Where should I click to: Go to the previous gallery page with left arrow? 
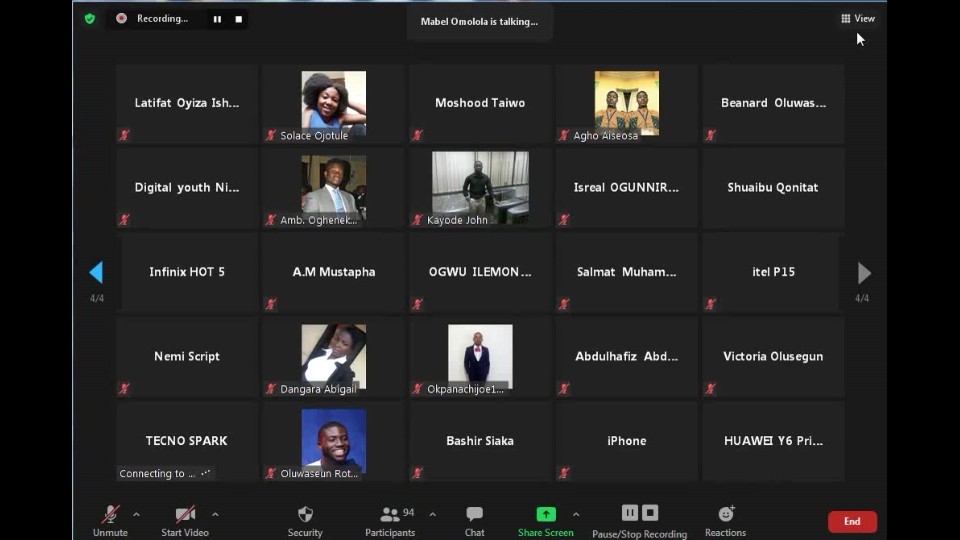pos(96,272)
